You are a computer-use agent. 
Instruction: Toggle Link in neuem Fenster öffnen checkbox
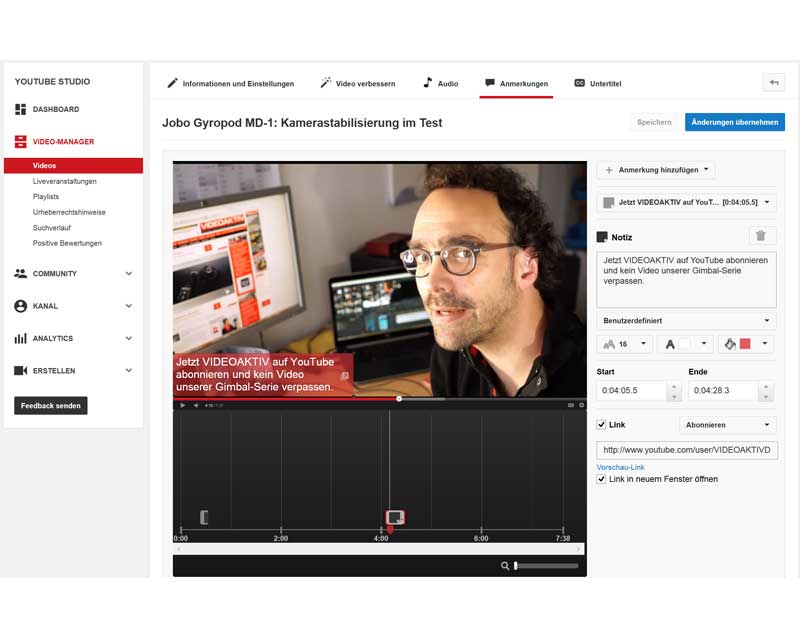[x=602, y=479]
